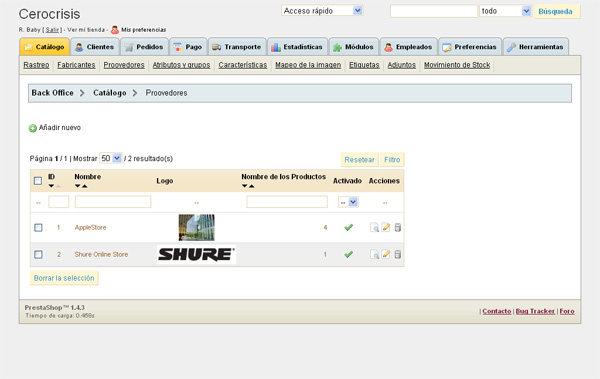Screen dimensions: 600x379
Task: Go to Características submenu link
Action: point(243,65)
